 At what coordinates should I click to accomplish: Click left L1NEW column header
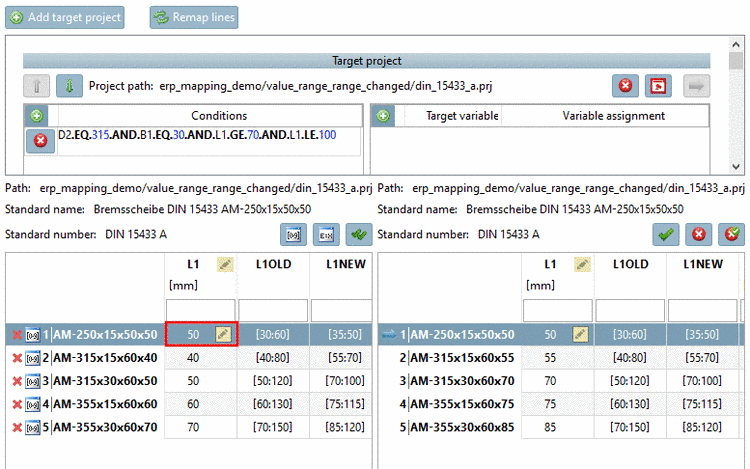[345, 264]
